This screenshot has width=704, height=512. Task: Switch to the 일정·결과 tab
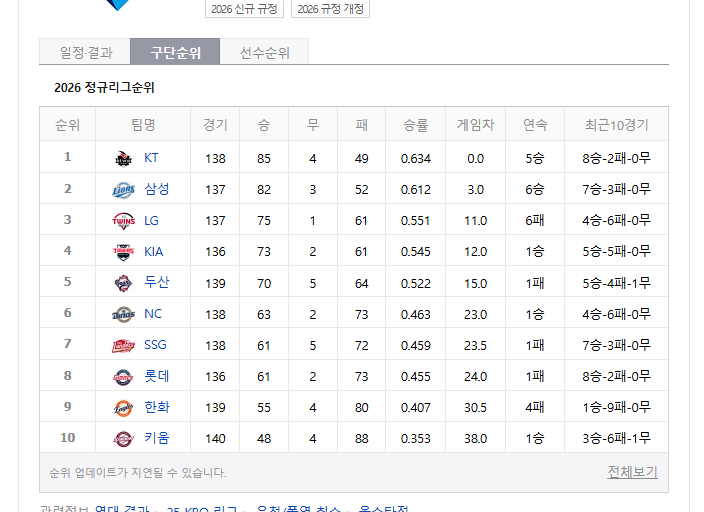pos(85,52)
